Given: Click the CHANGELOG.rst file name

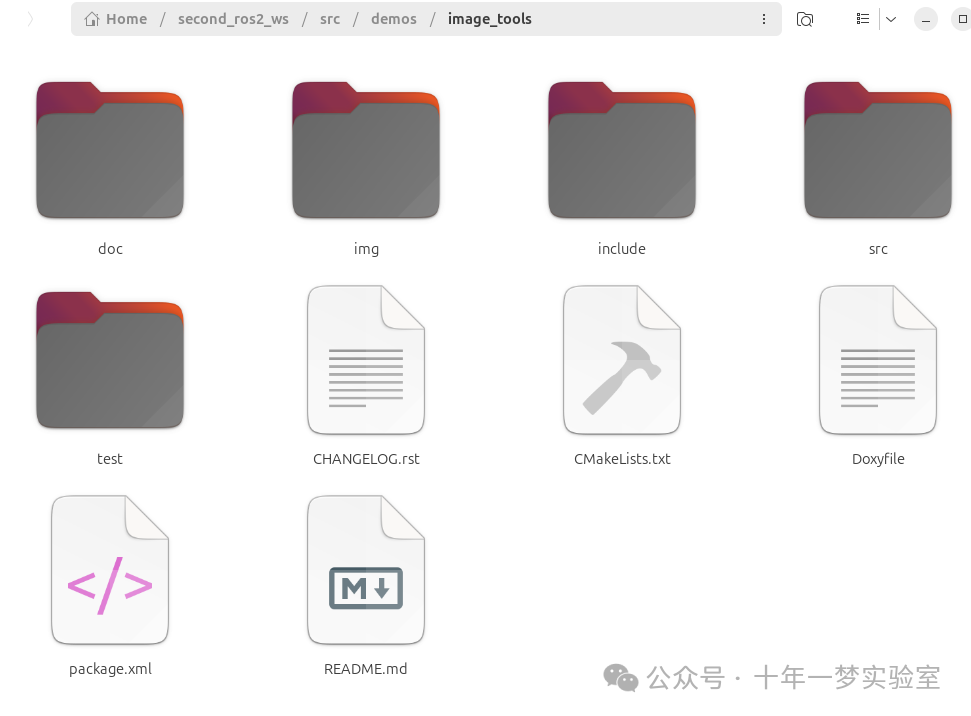Looking at the screenshot, I should click(x=366, y=459).
